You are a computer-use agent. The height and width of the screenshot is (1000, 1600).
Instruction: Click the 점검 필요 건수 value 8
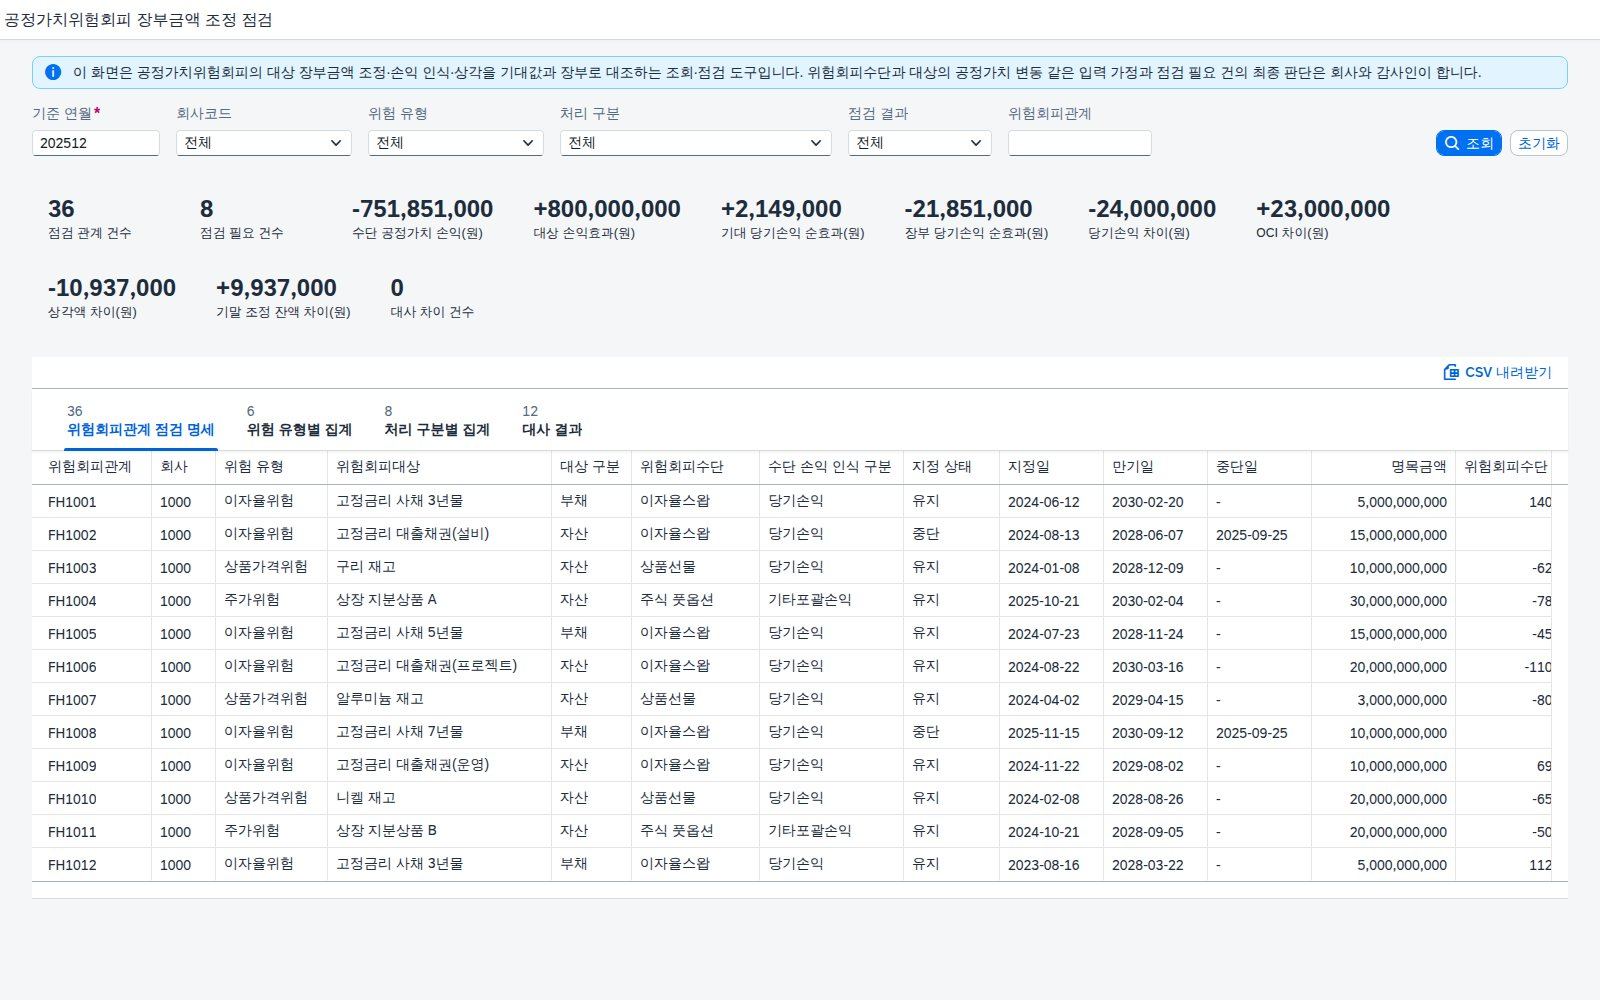coord(207,209)
